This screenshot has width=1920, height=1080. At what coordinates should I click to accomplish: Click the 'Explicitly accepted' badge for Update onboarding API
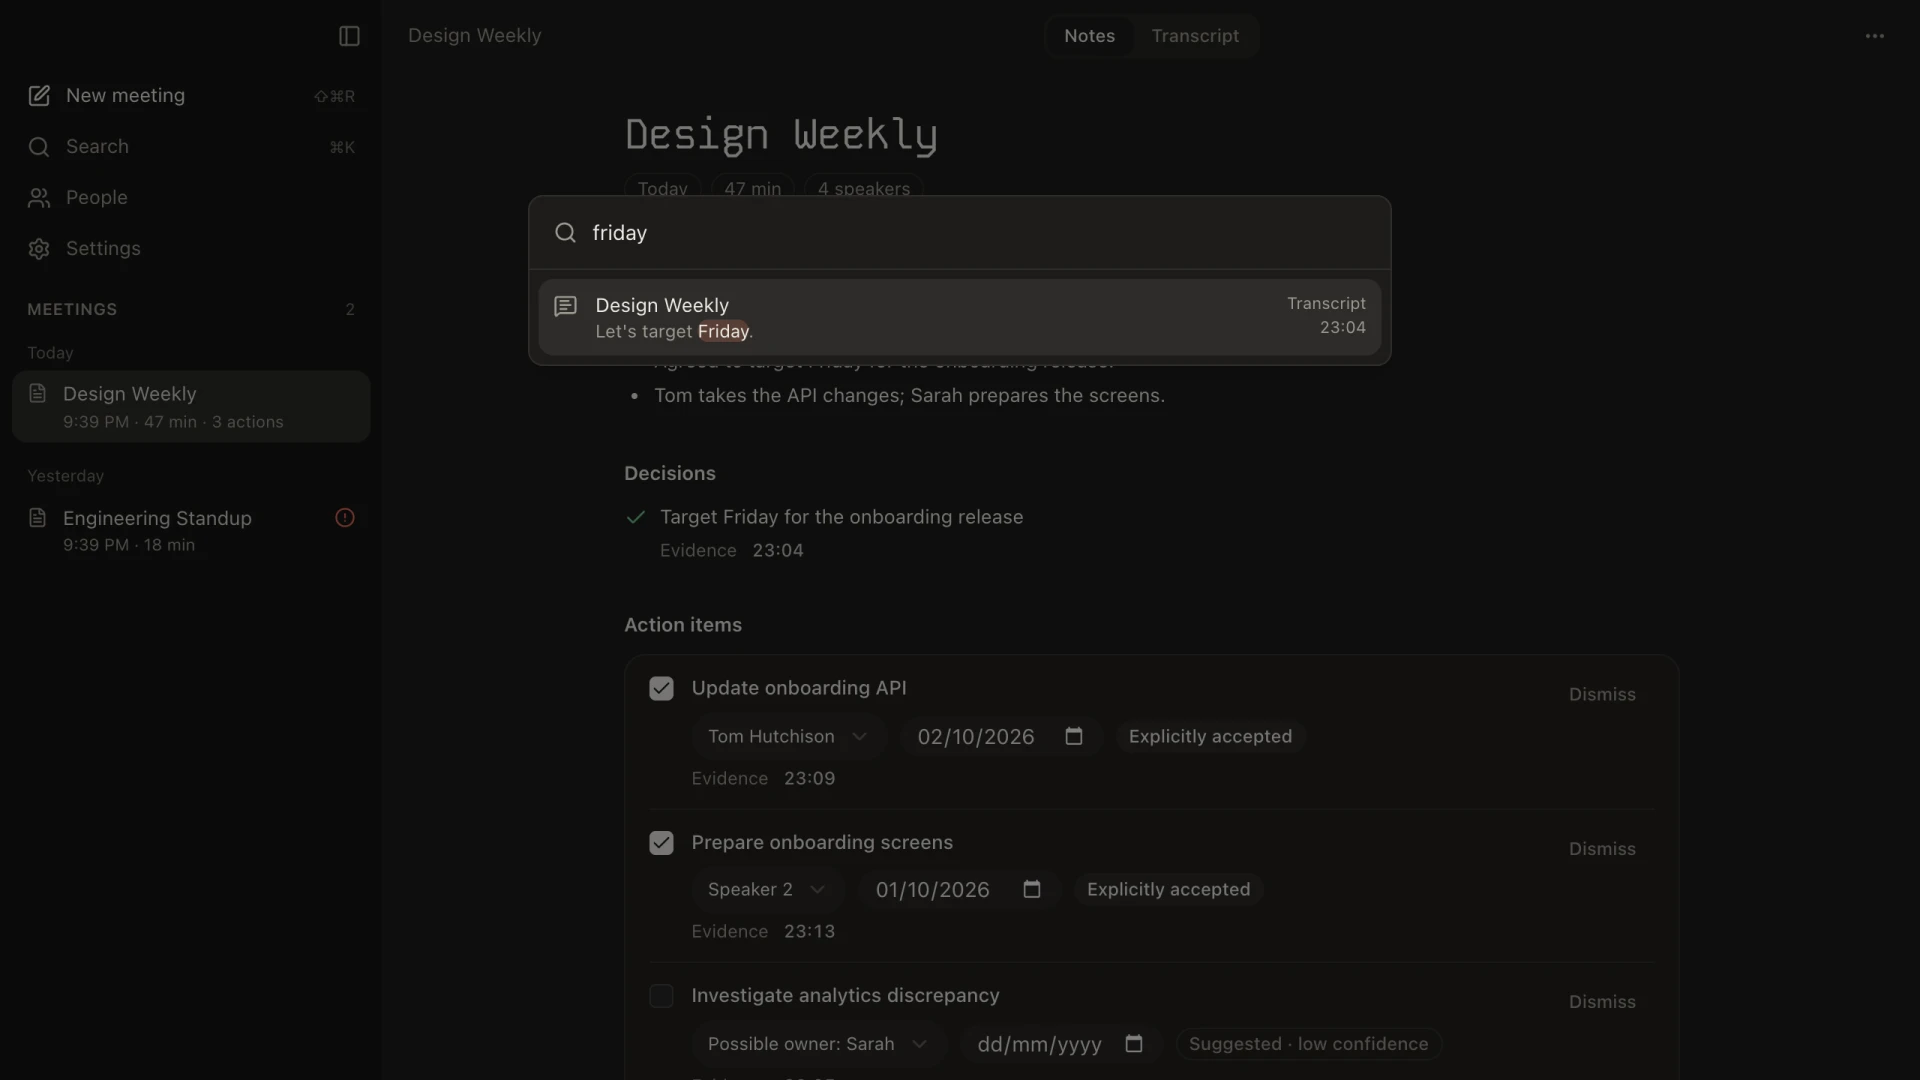pyautogui.click(x=1210, y=736)
